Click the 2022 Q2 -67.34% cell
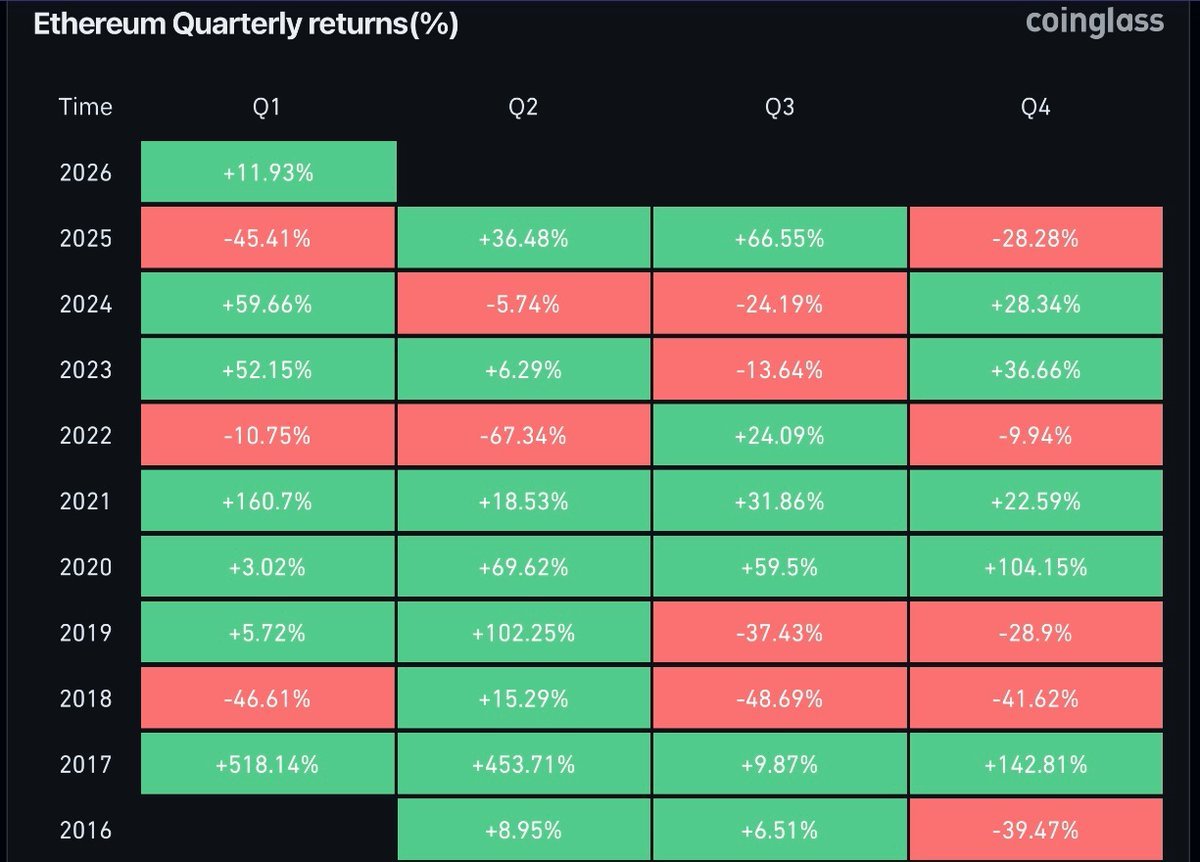This screenshot has width=1200, height=862. click(x=524, y=436)
